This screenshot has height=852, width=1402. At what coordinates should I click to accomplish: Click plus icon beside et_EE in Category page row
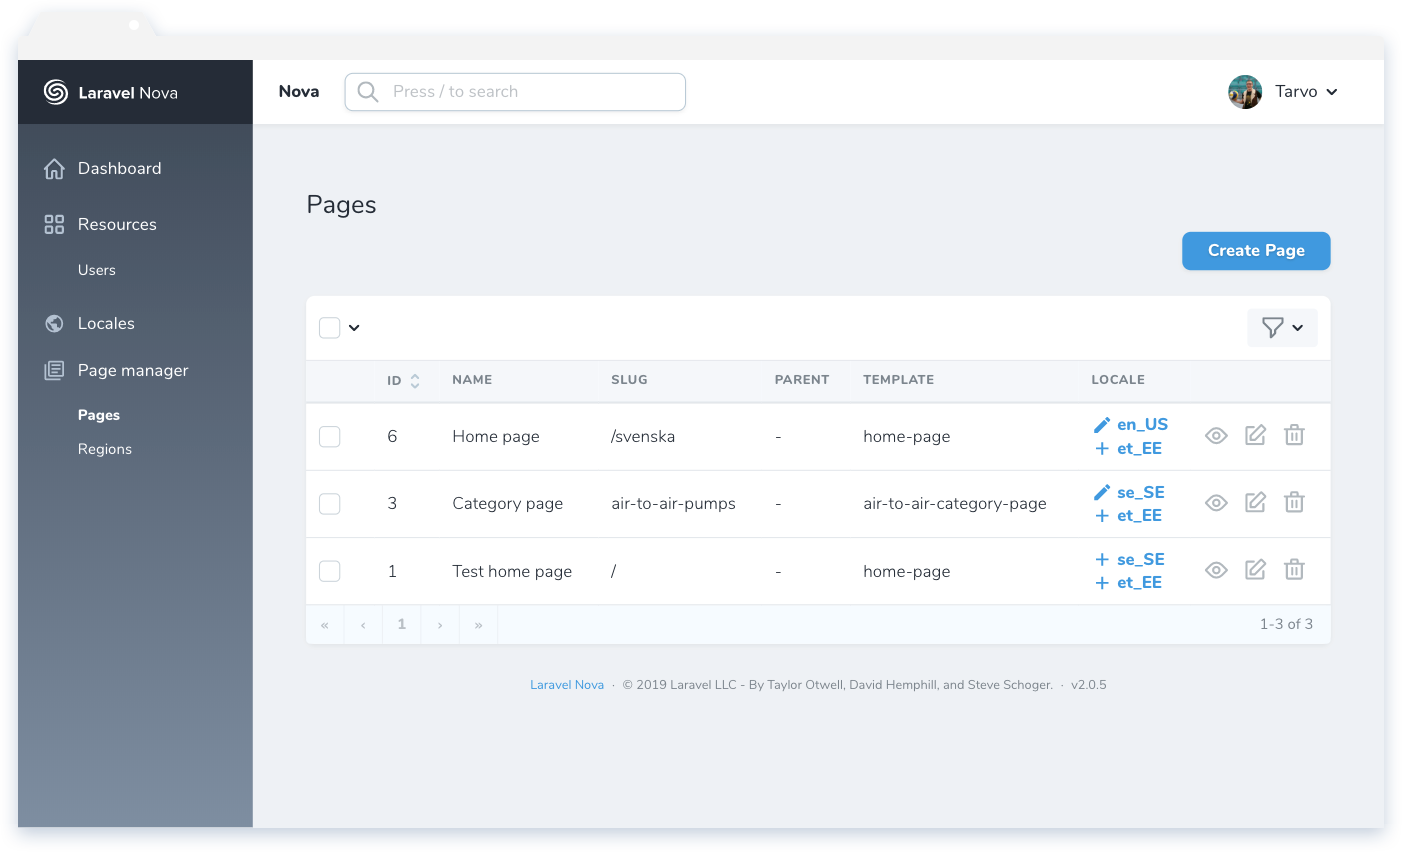(1102, 516)
